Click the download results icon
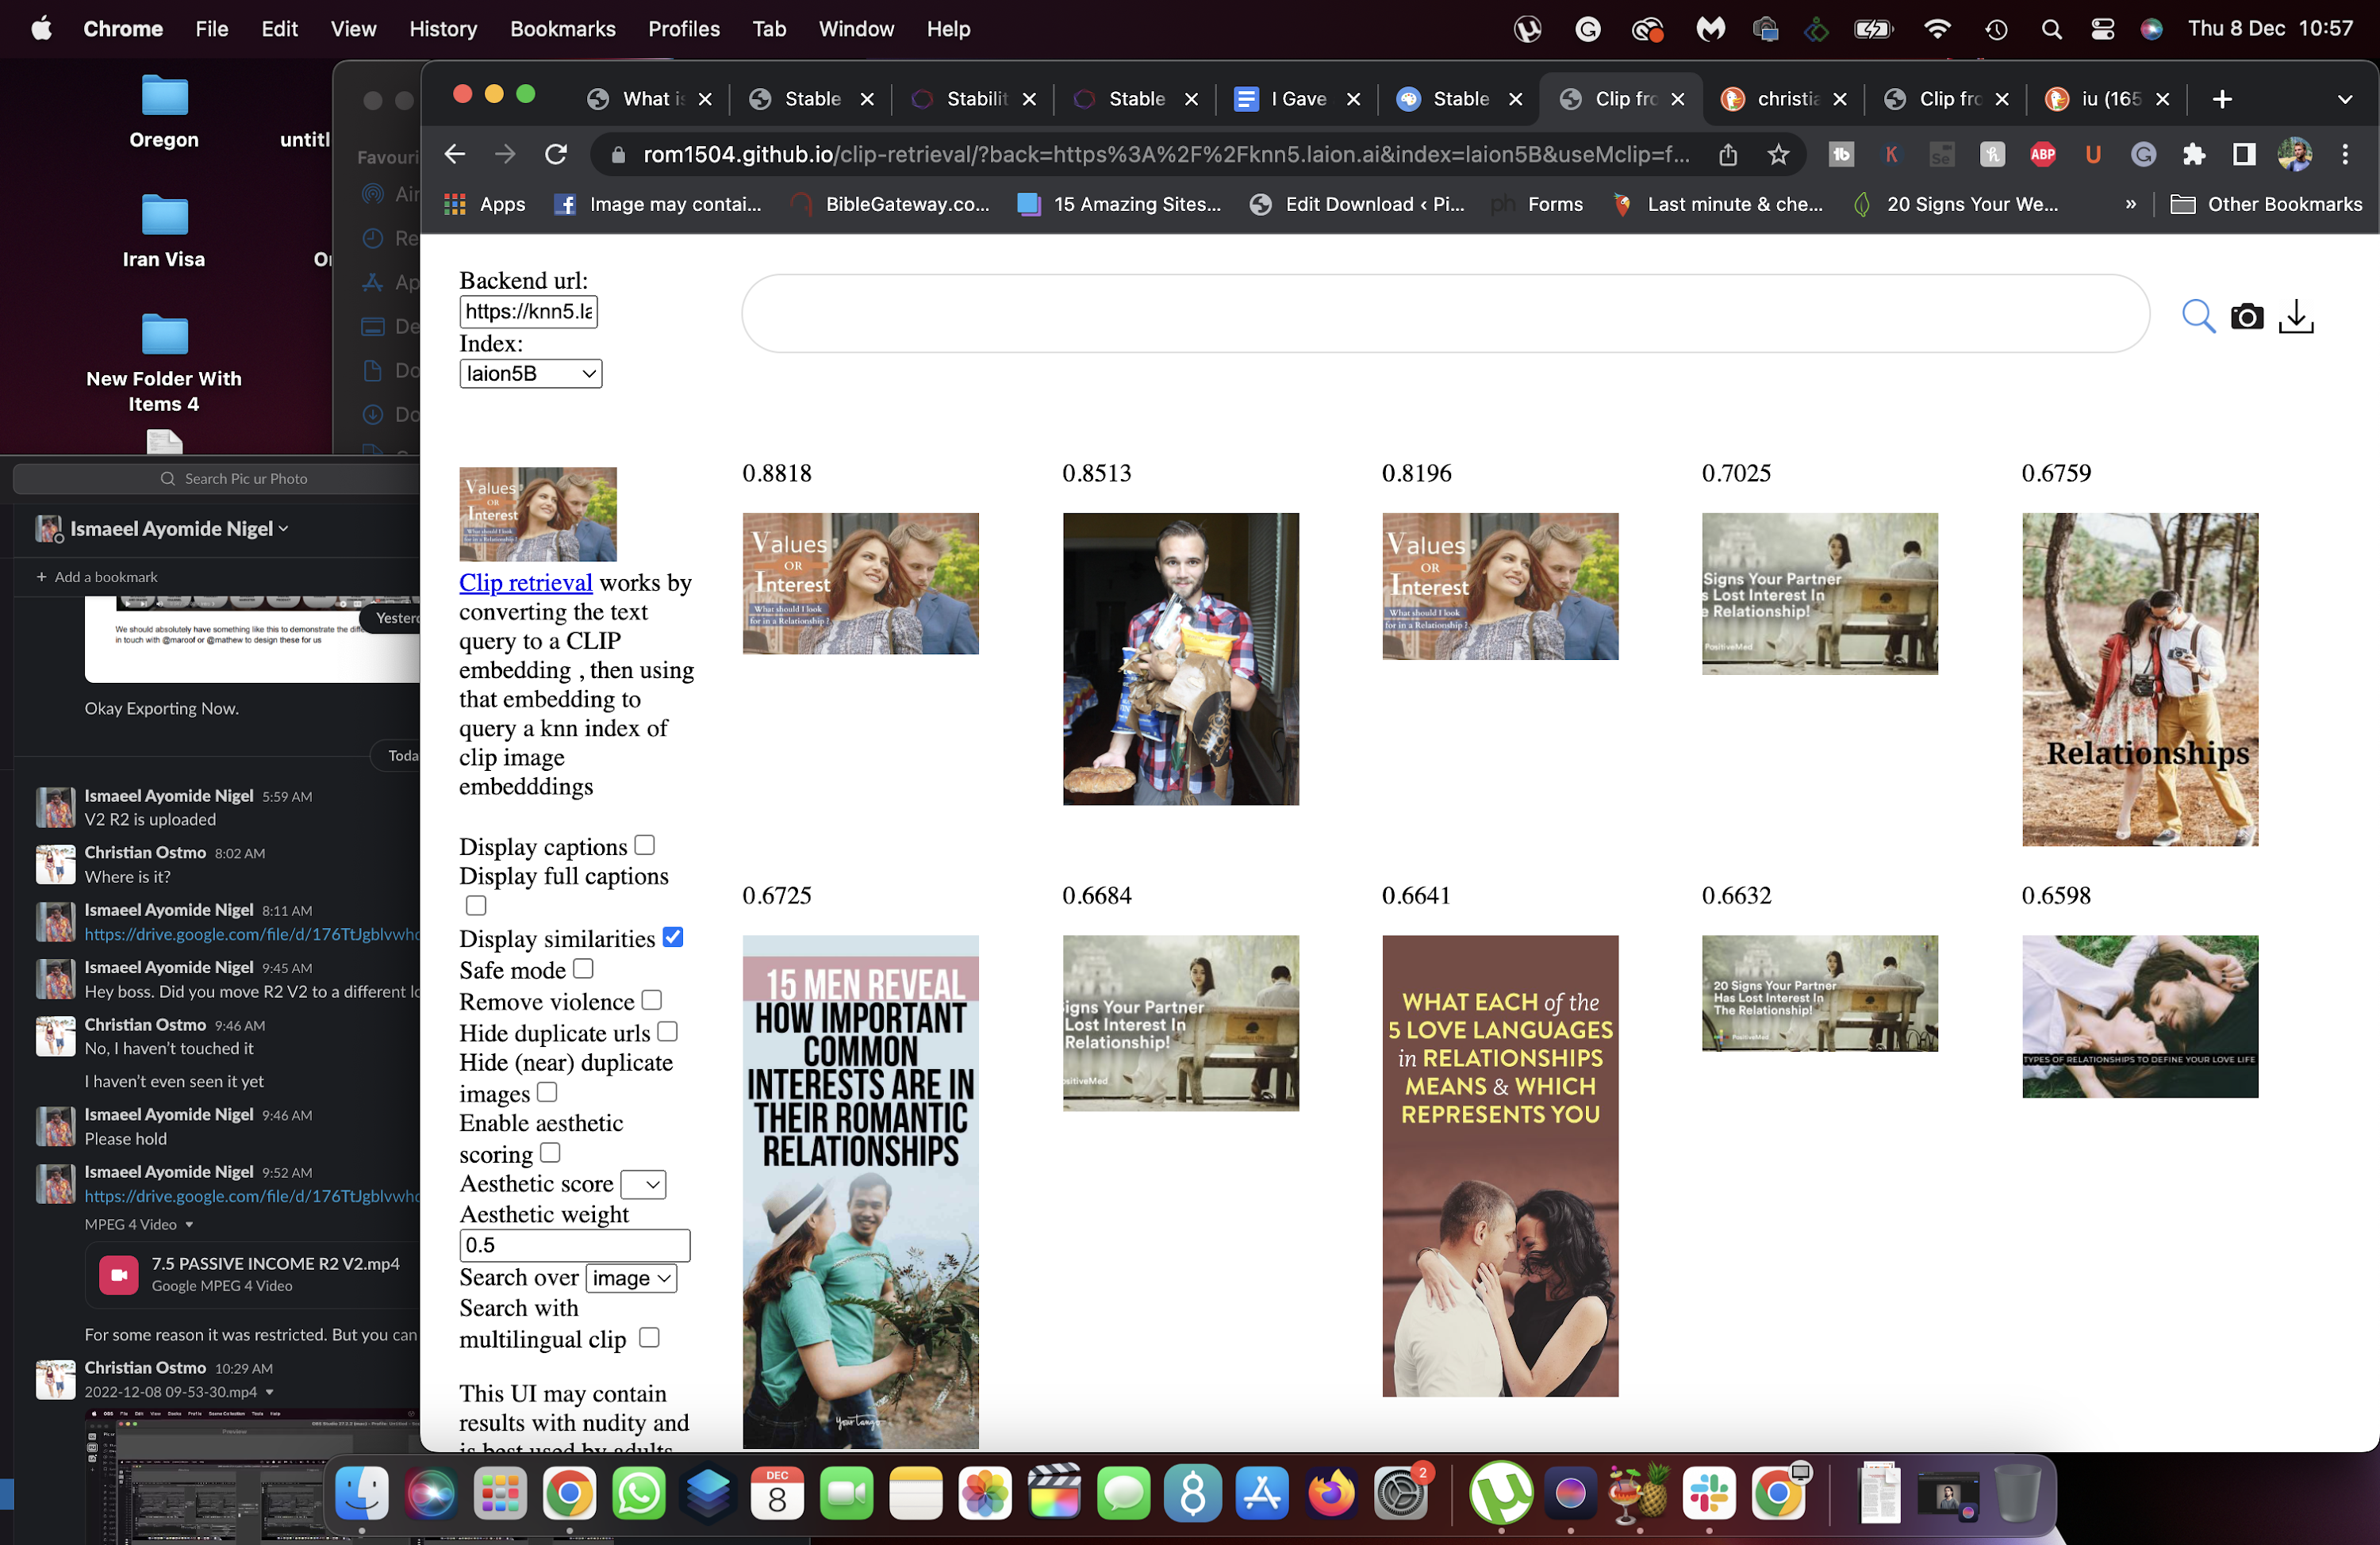This screenshot has width=2380, height=1545. pos(2296,316)
